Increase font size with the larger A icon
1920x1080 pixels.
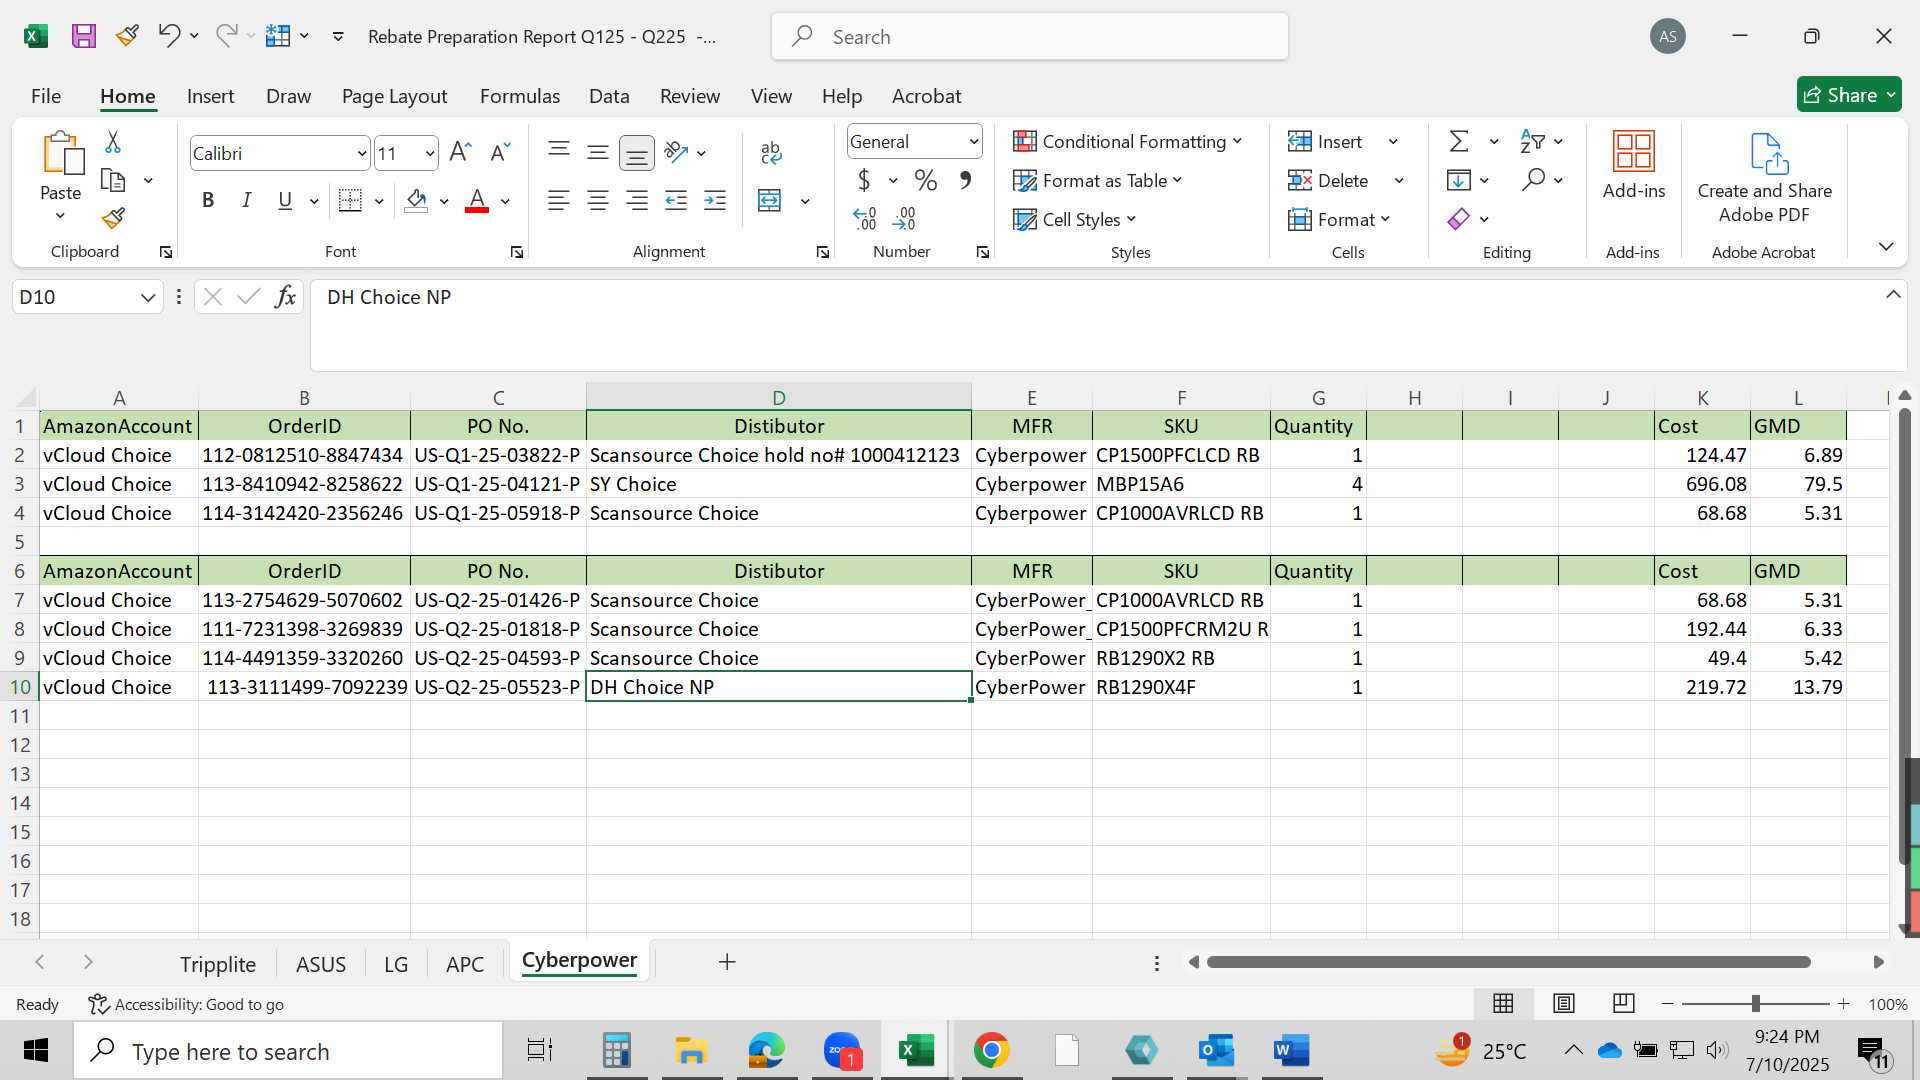(460, 152)
